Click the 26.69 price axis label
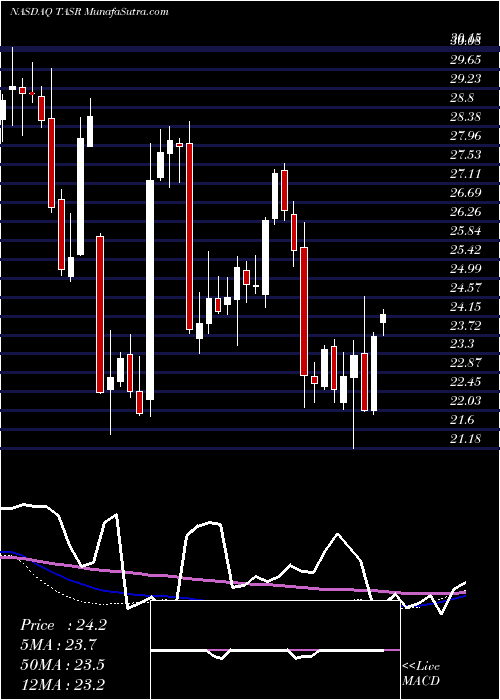The width and height of the screenshot is (500, 700). coord(466,192)
